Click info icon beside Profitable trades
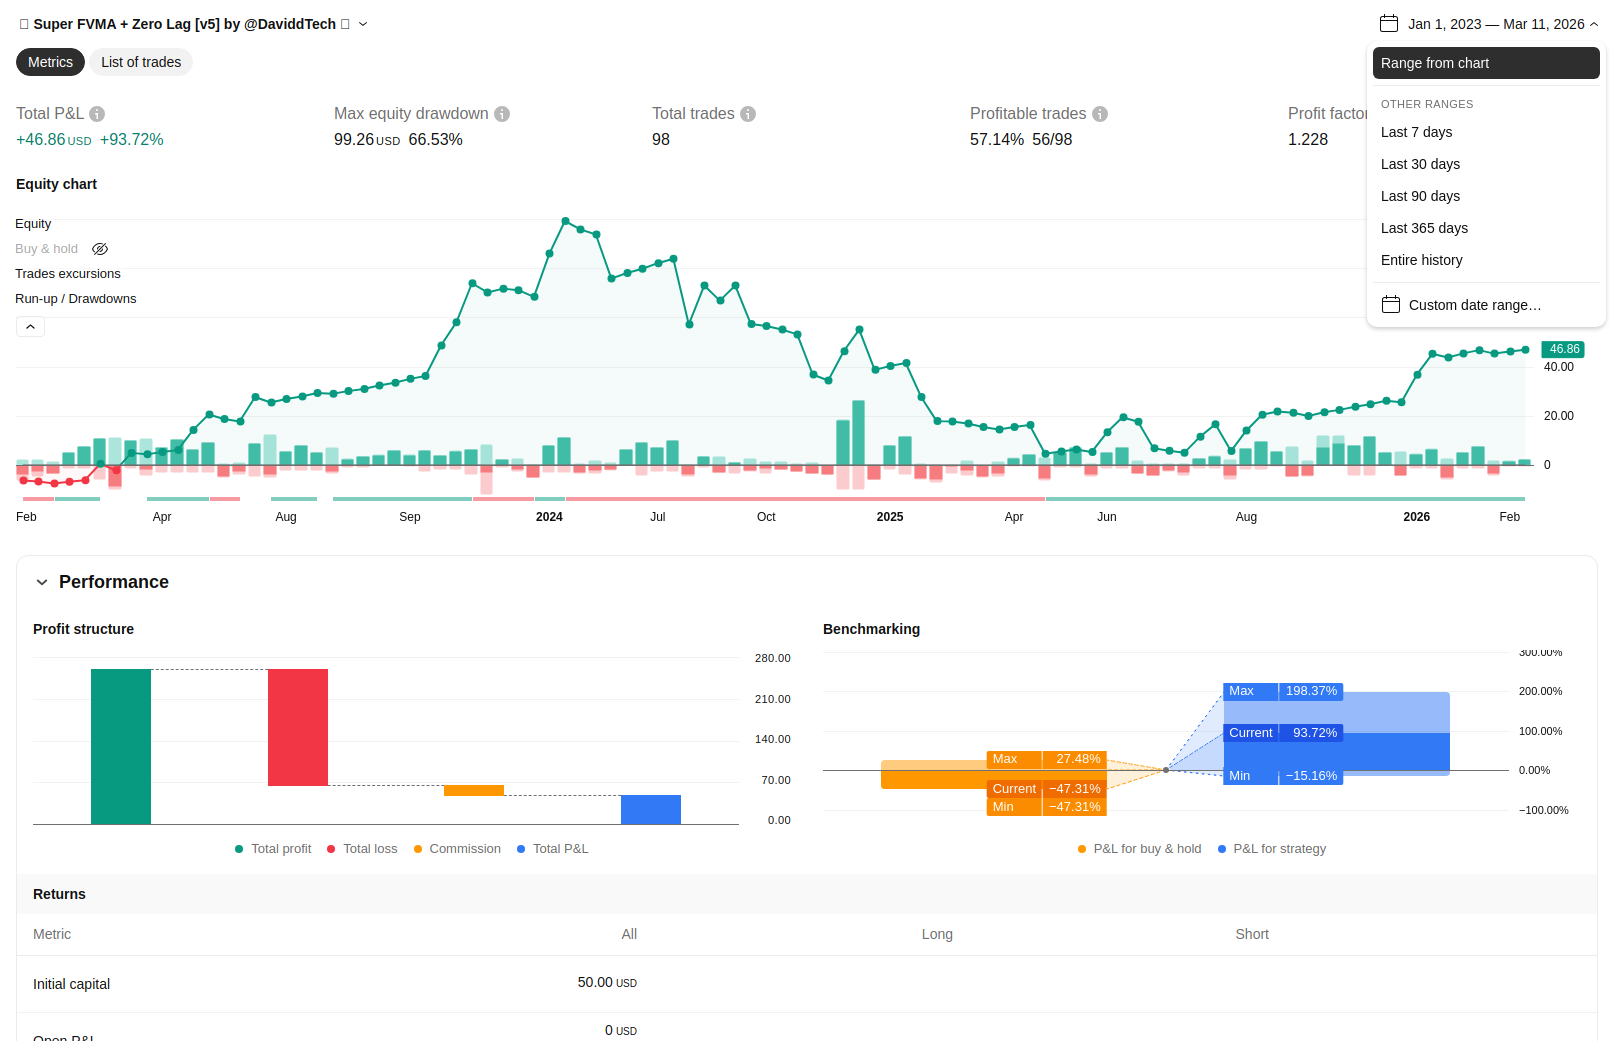1614x1041 pixels. pyautogui.click(x=1100, y=114)
